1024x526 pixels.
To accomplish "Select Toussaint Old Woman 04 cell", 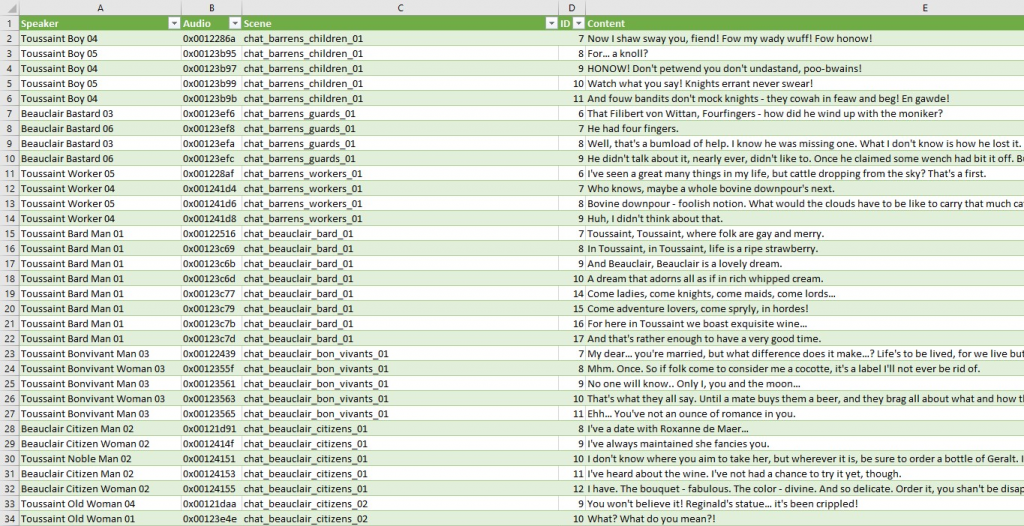I will 101,504.
